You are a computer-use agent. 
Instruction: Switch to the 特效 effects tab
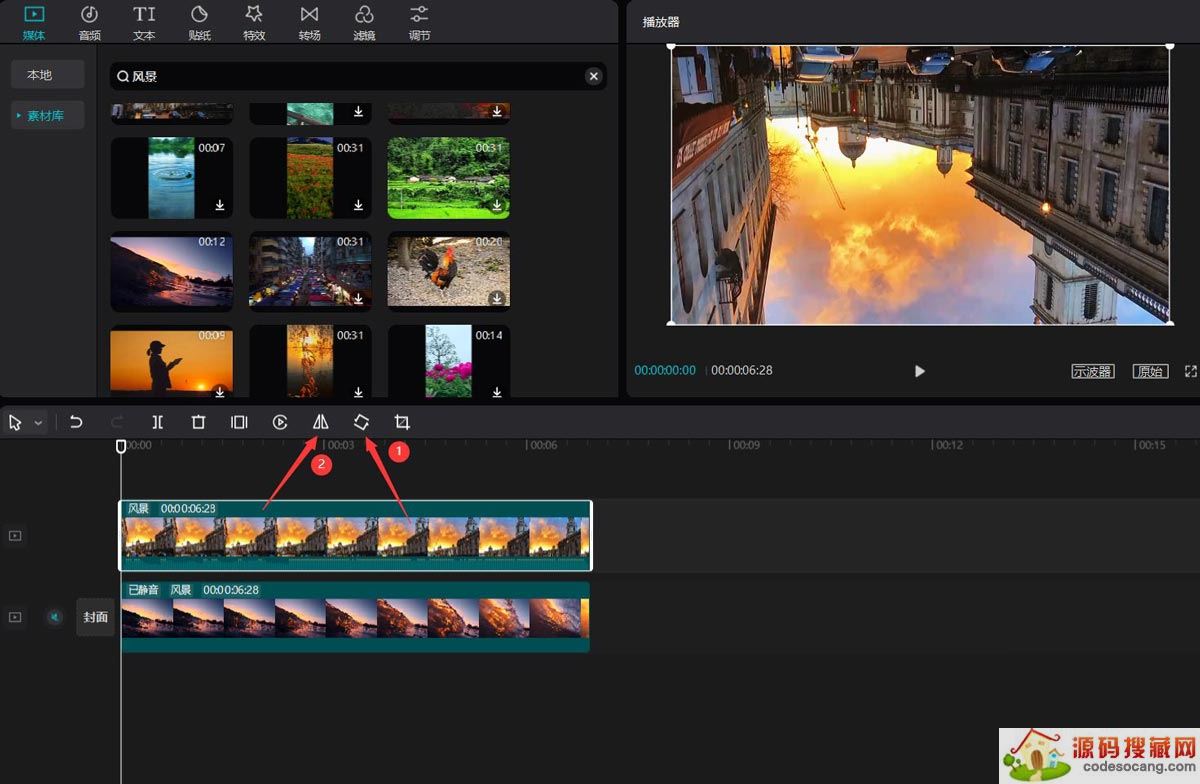254,23
